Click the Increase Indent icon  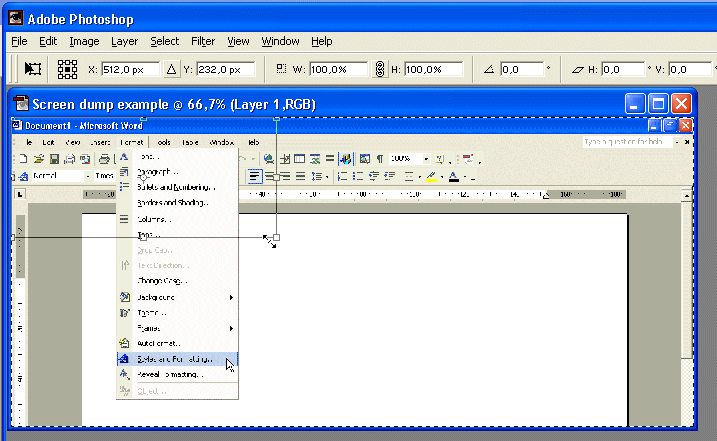pos(389,176)
